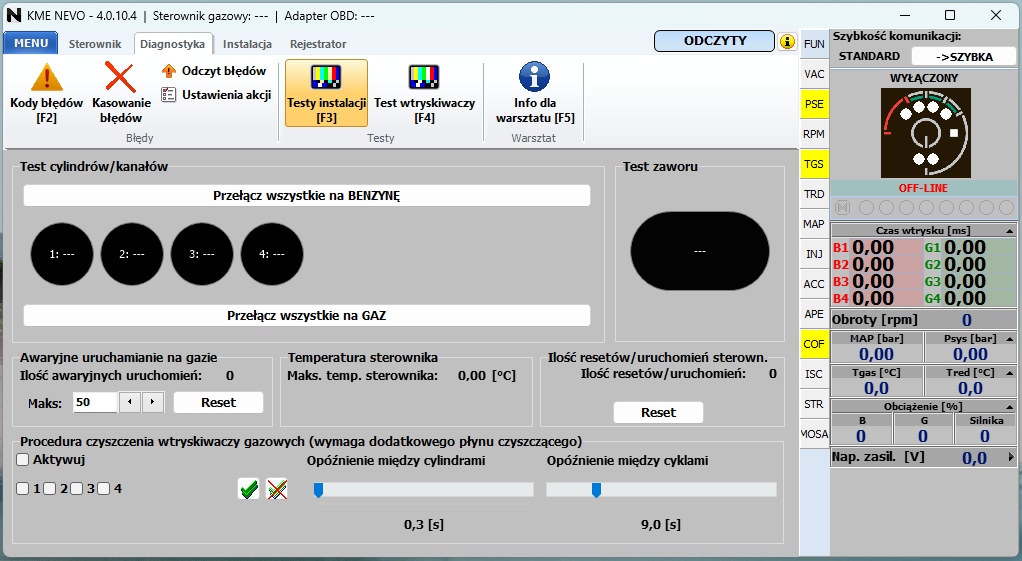Select the ISC sidebar item

pos(814,374)
